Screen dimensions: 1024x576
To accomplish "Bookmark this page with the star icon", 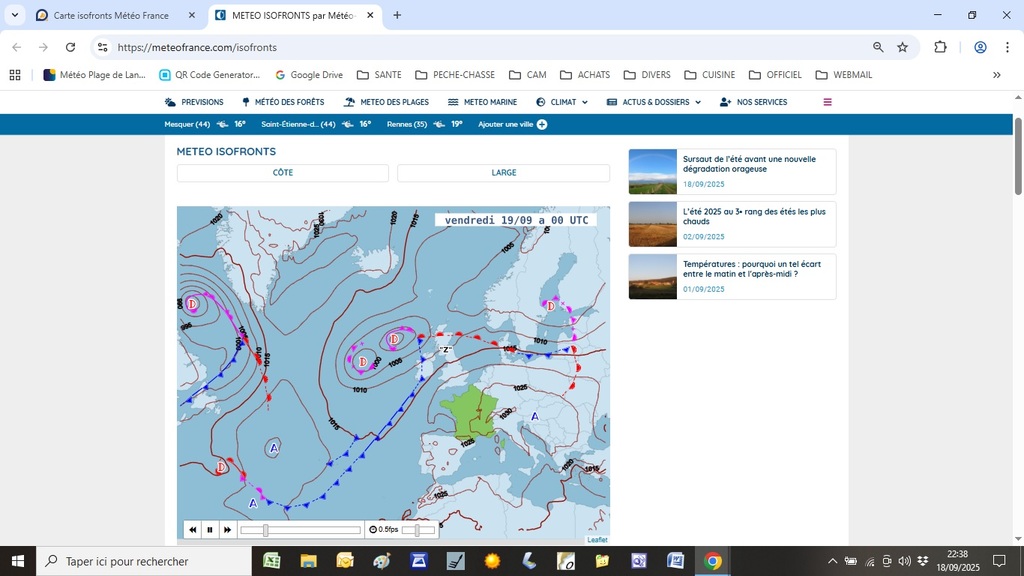I will pos(902,47).
